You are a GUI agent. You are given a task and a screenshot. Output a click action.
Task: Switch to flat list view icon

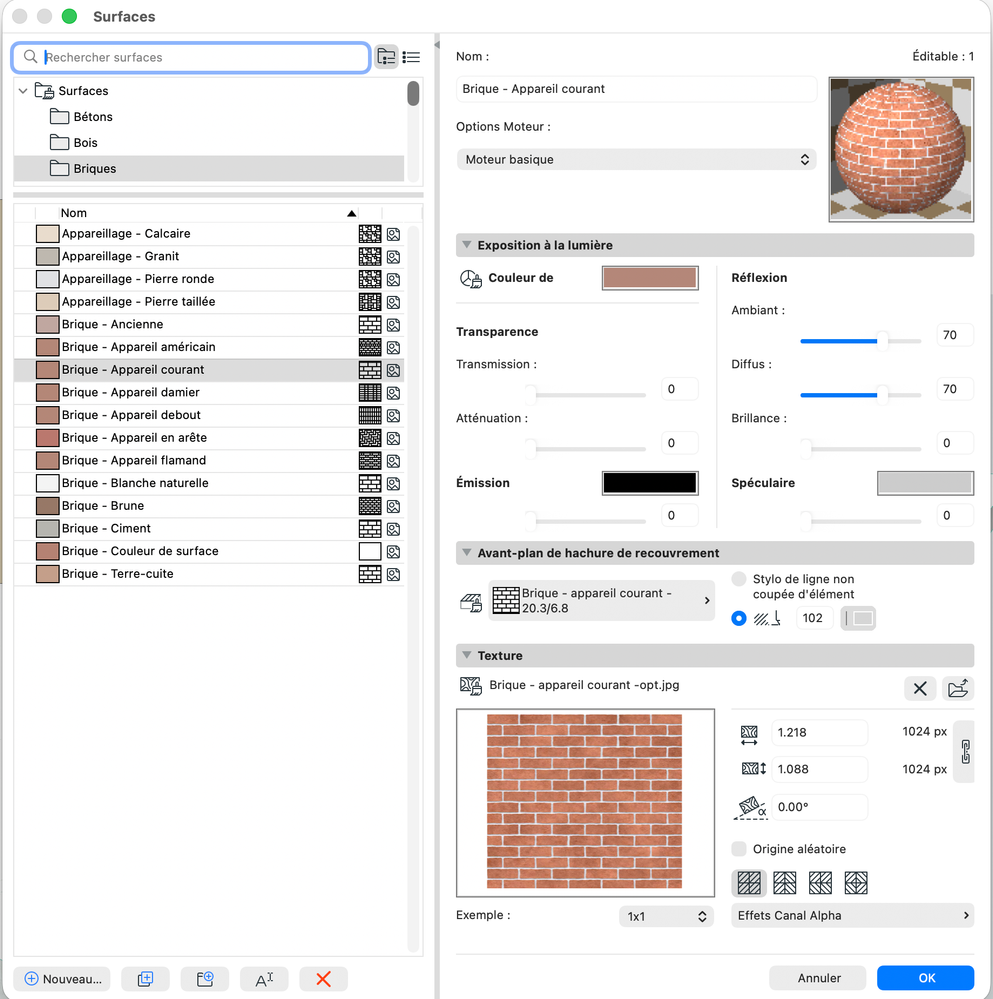tap(411, 57)
